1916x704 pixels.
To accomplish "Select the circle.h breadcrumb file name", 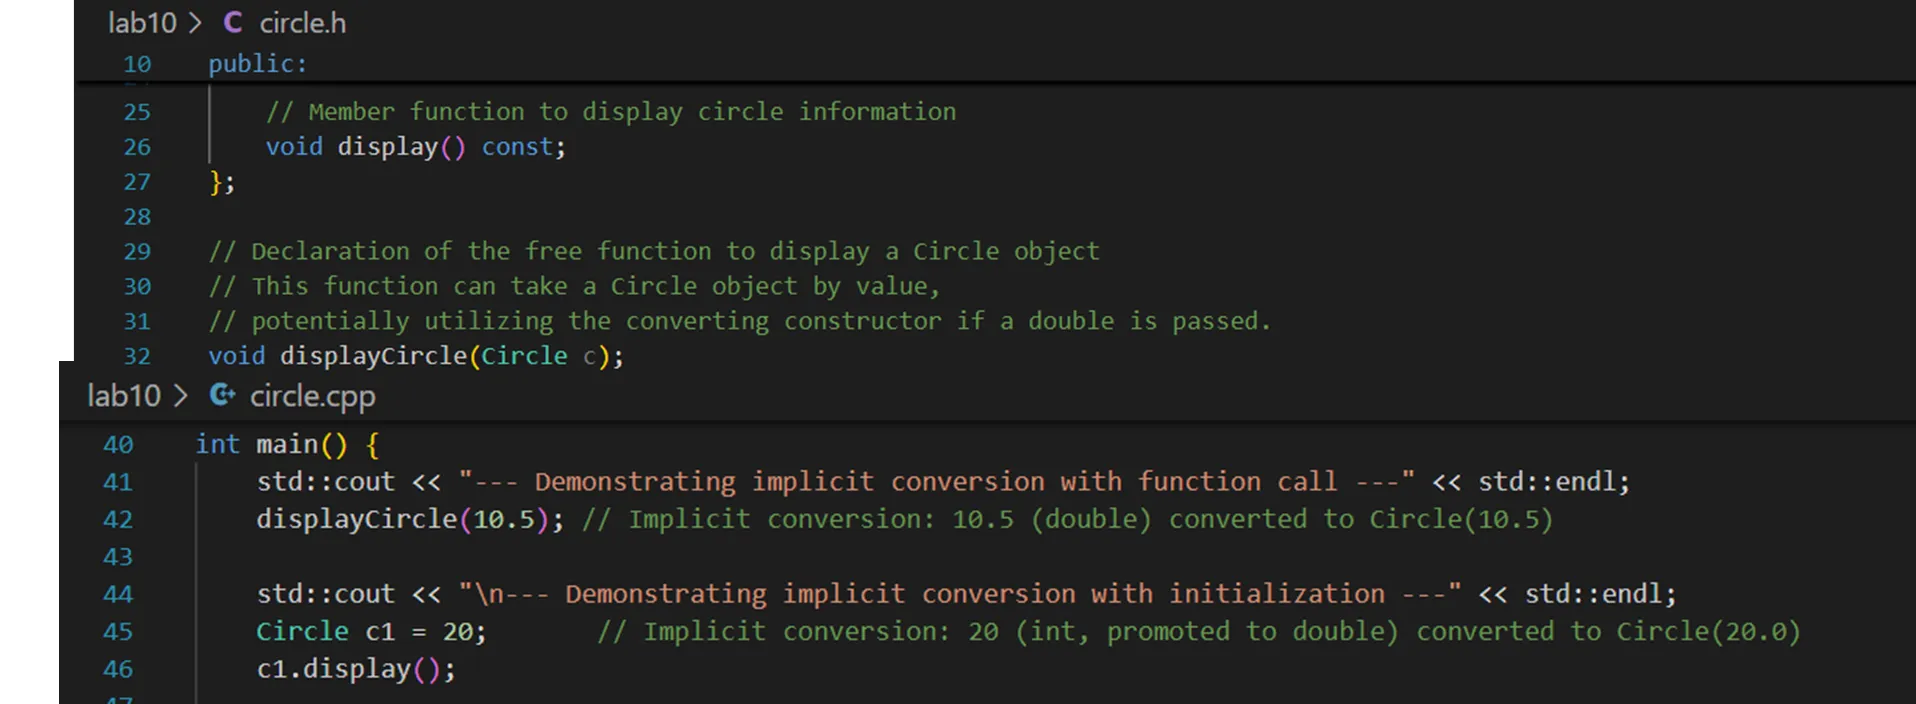I will tap(302, 23).
